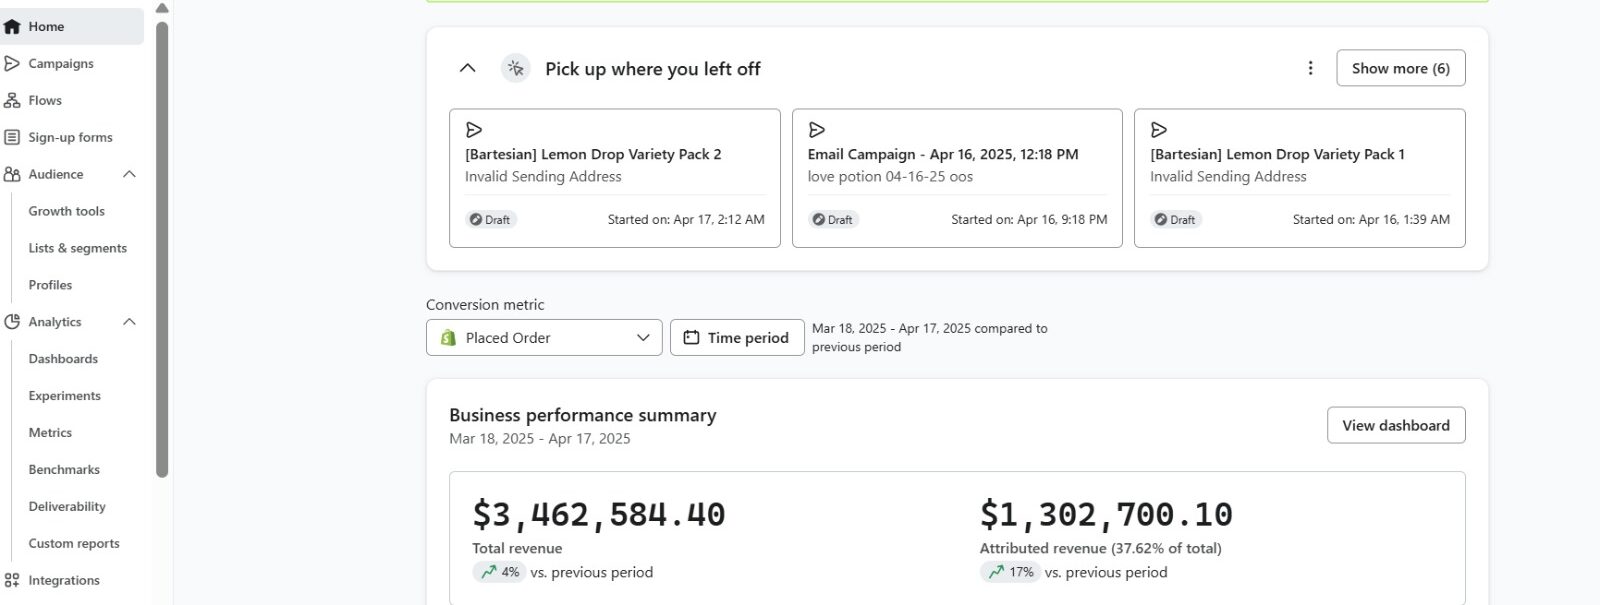Image resolution: width=1600 pixels, height=605 pixels.
Task: Click the Home icon in sidebar
Action: click(12, 27)
